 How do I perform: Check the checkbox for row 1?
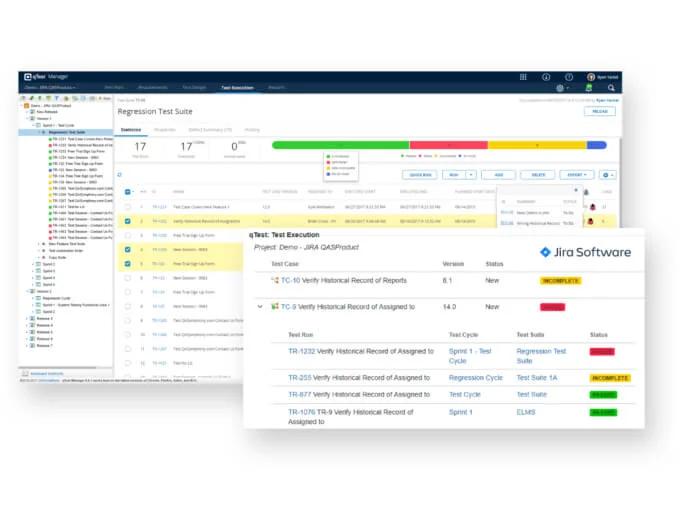pyautogui.click(x=128, y=206)
